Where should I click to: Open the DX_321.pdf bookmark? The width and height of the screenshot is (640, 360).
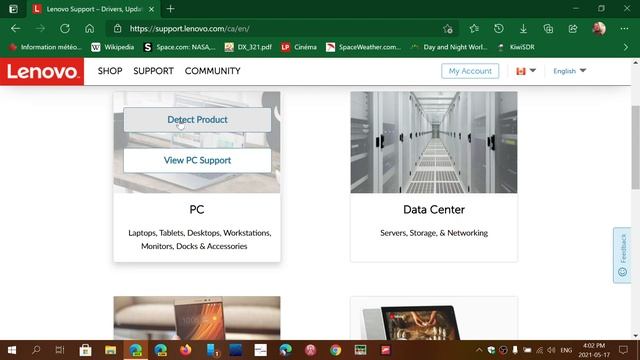248,47
